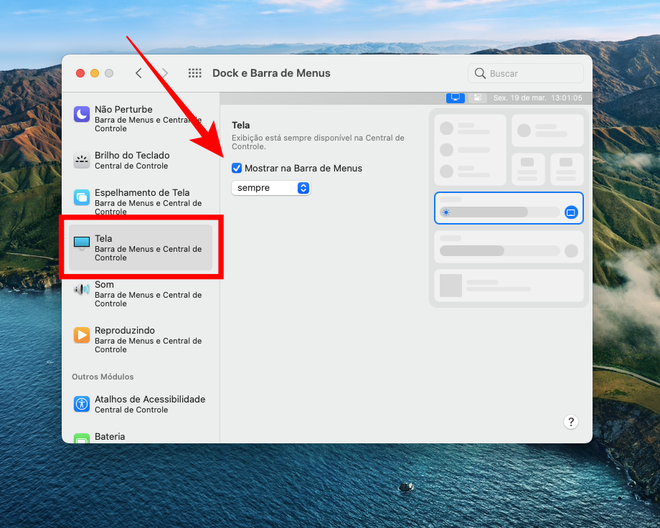Image resolution: width=660 pixels, height=528 pixels.
Task: Go forward with the right chevron
Action: (x=165, y=73)
